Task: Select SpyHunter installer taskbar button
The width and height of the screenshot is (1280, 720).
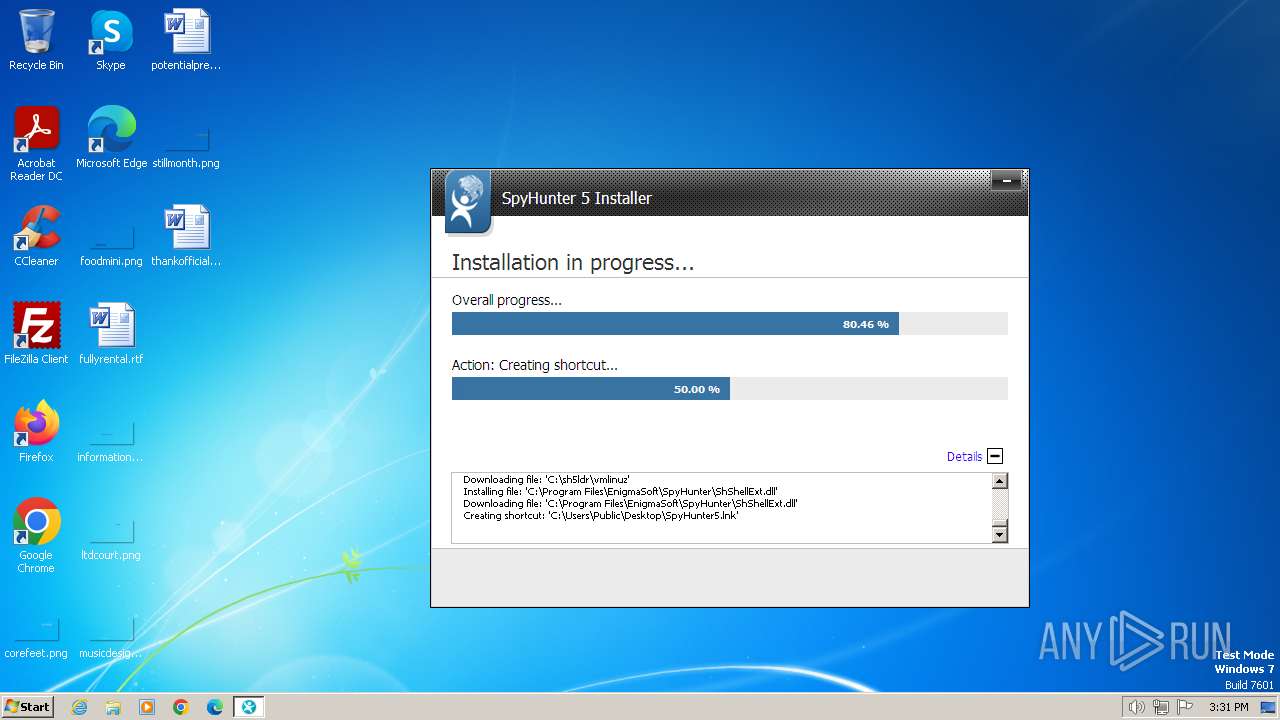Action: (249, 707)
